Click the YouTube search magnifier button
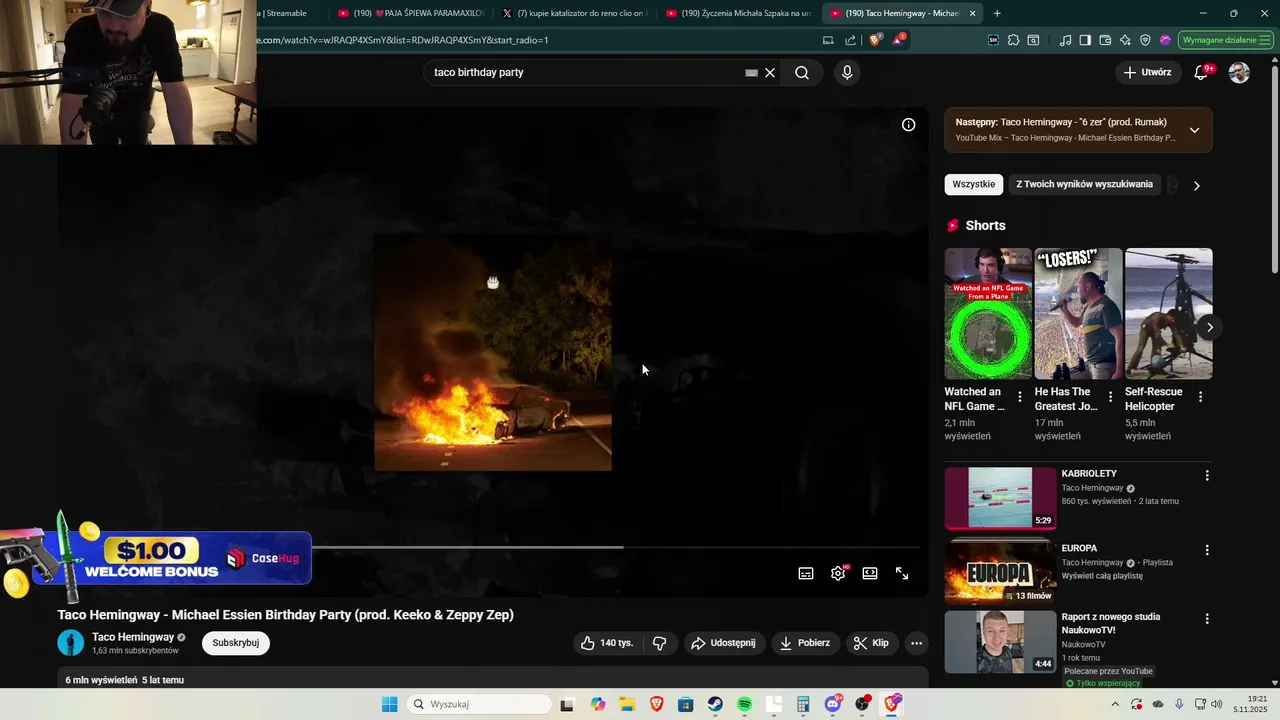Screen dimensions: 1280x720 tap(802, 73)
